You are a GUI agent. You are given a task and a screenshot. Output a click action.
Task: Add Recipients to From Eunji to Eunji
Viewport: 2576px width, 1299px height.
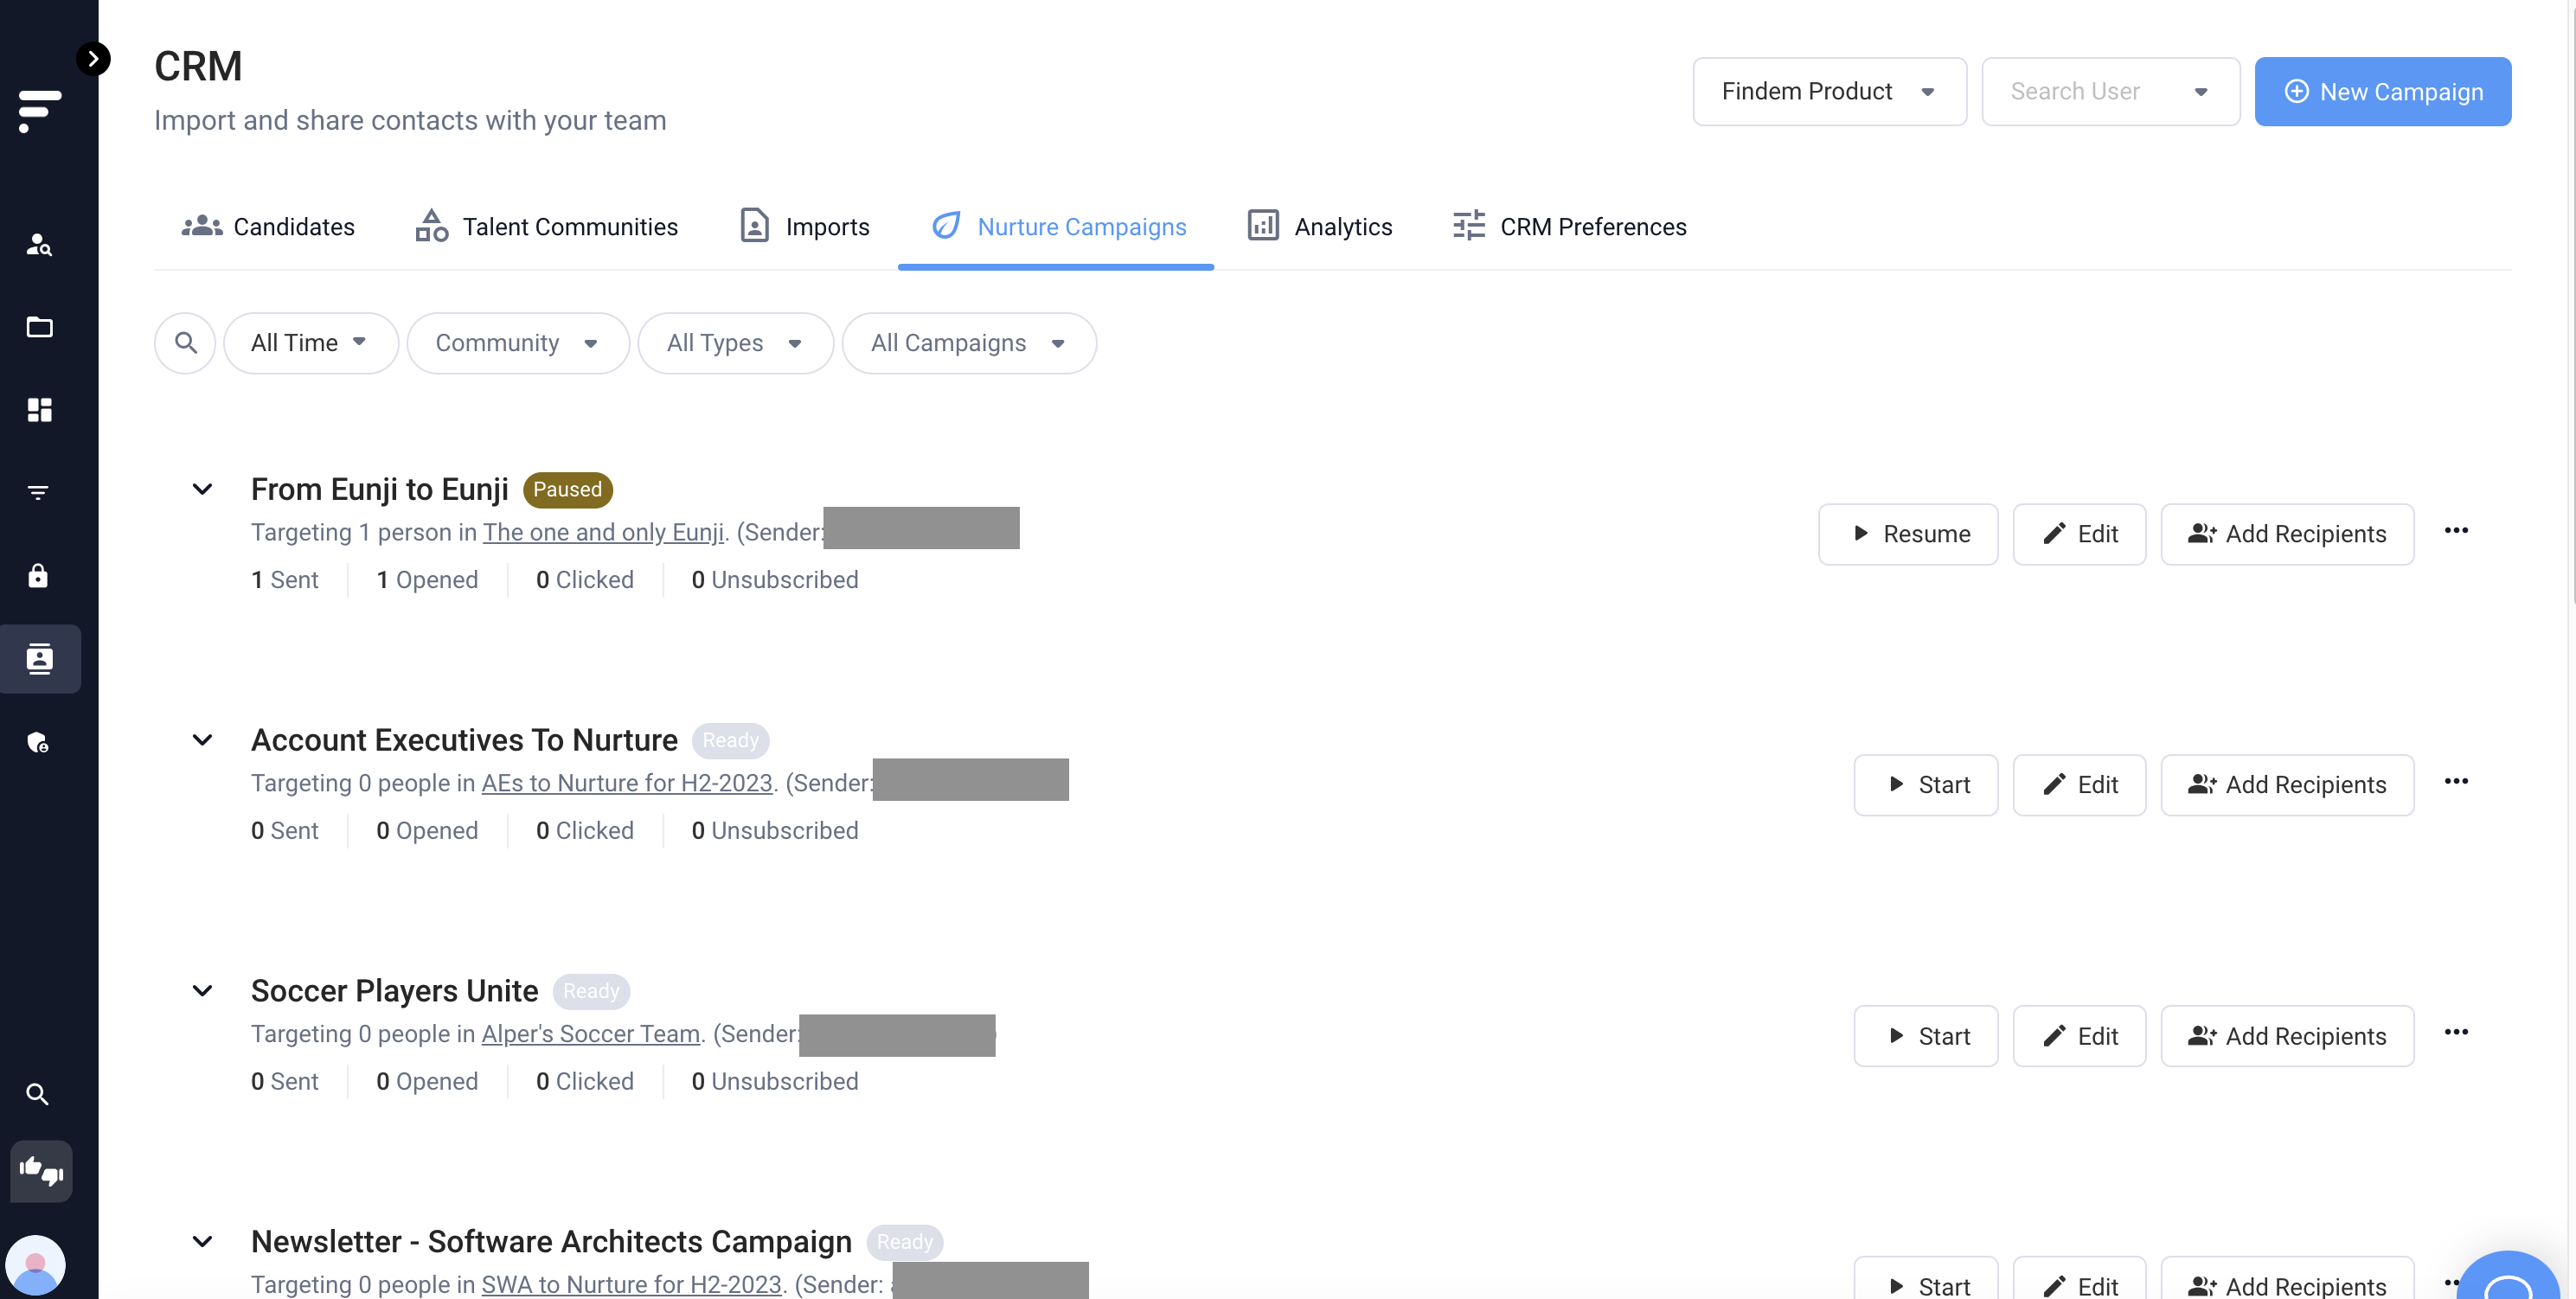2287,534
